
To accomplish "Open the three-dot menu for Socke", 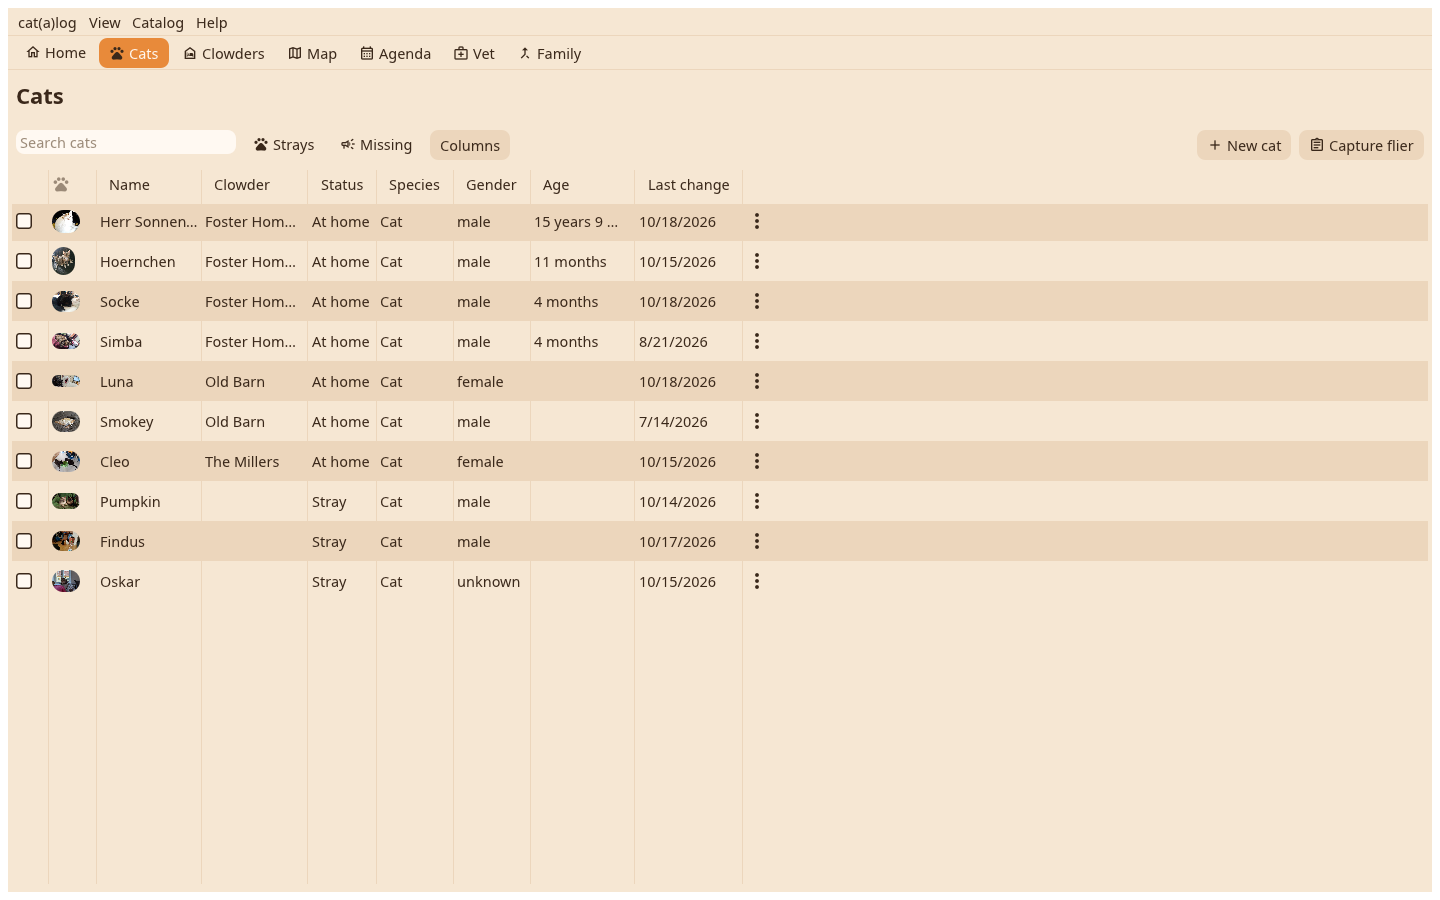I will tap(757, 301).
